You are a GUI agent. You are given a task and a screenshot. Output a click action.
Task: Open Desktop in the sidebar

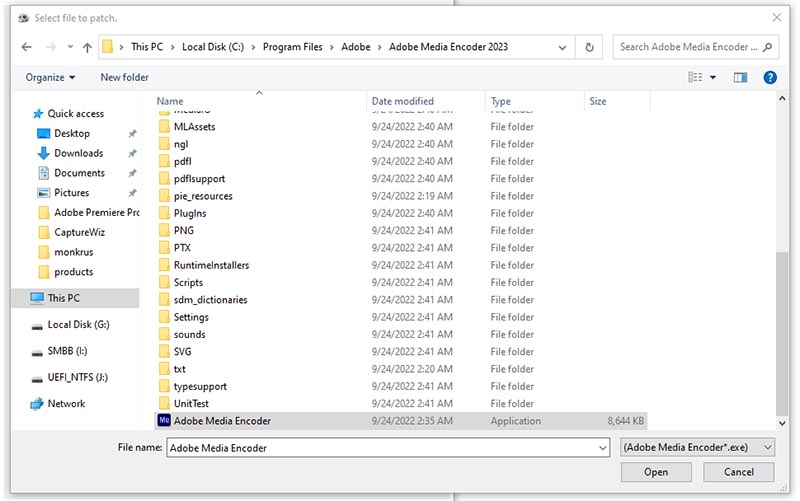point(72,134)
